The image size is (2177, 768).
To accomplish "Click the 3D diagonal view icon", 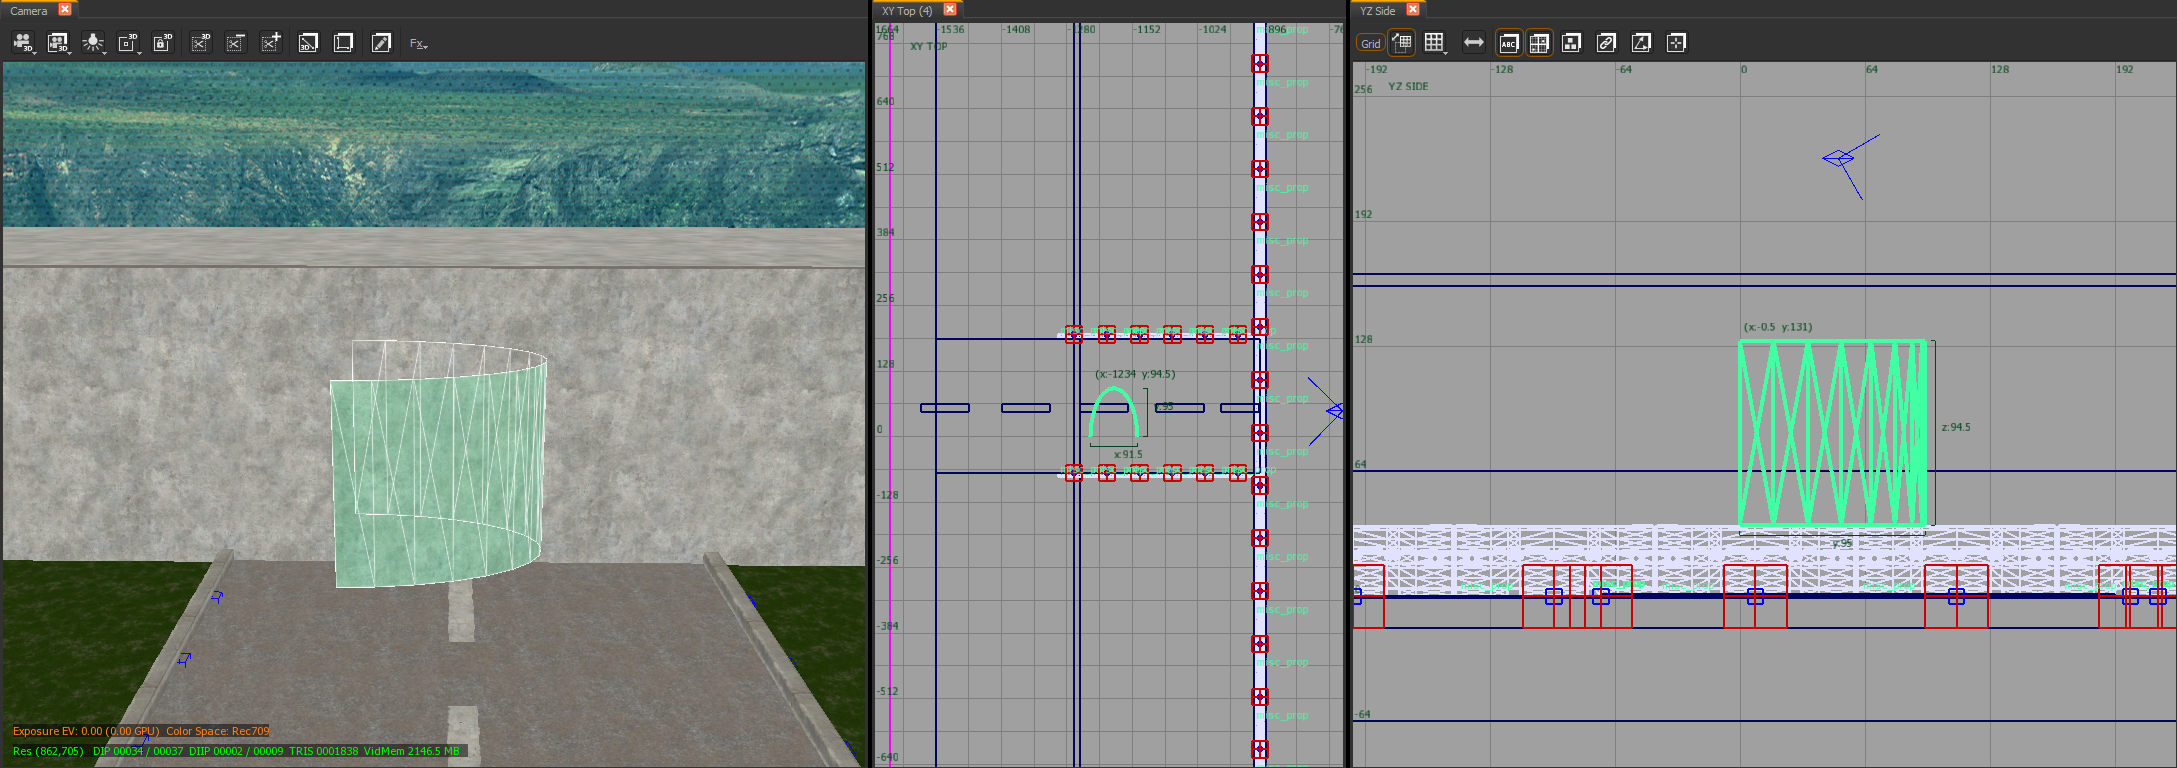I will 308,43.
